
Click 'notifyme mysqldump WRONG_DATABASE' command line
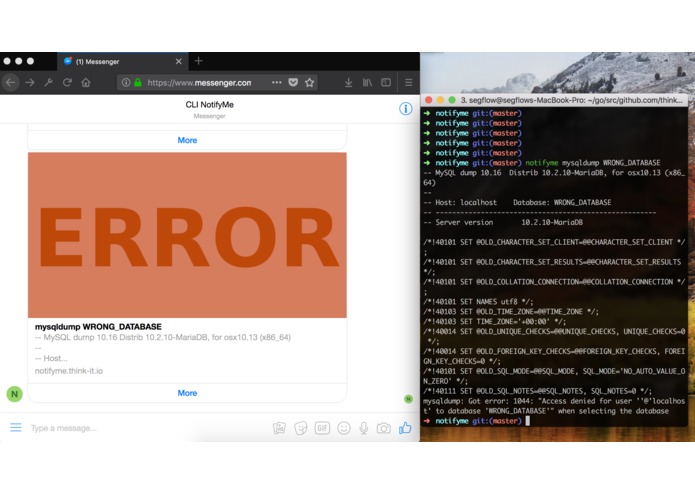coord(593,163)
